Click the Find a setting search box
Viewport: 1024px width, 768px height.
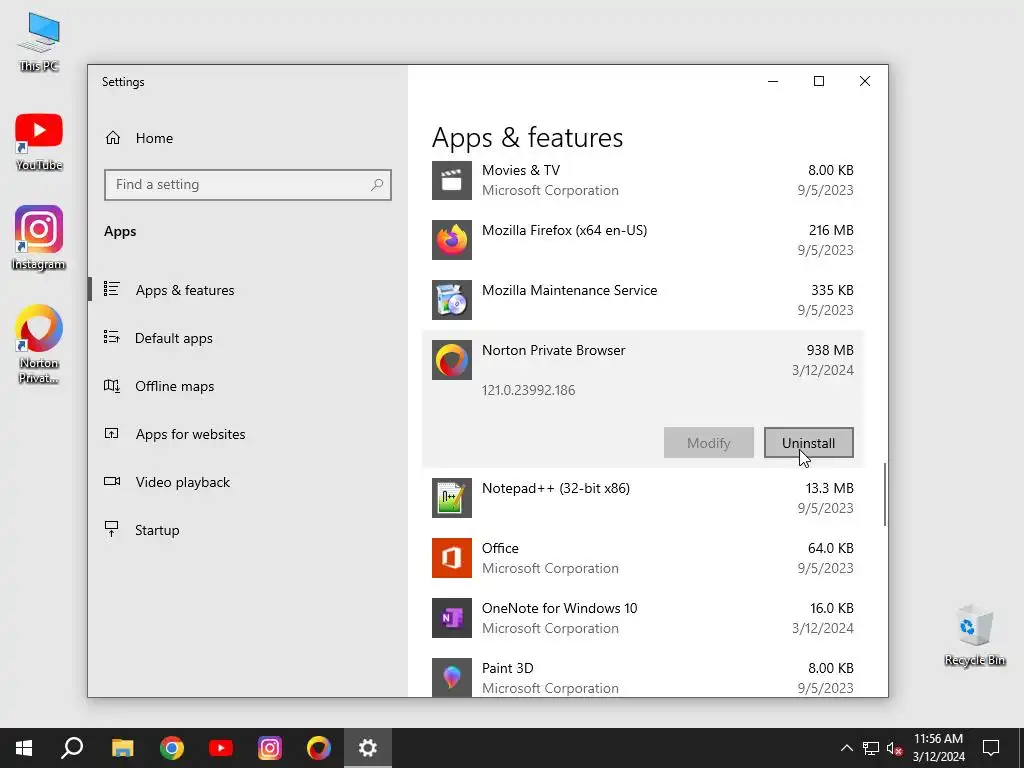(x=248, y=185)
